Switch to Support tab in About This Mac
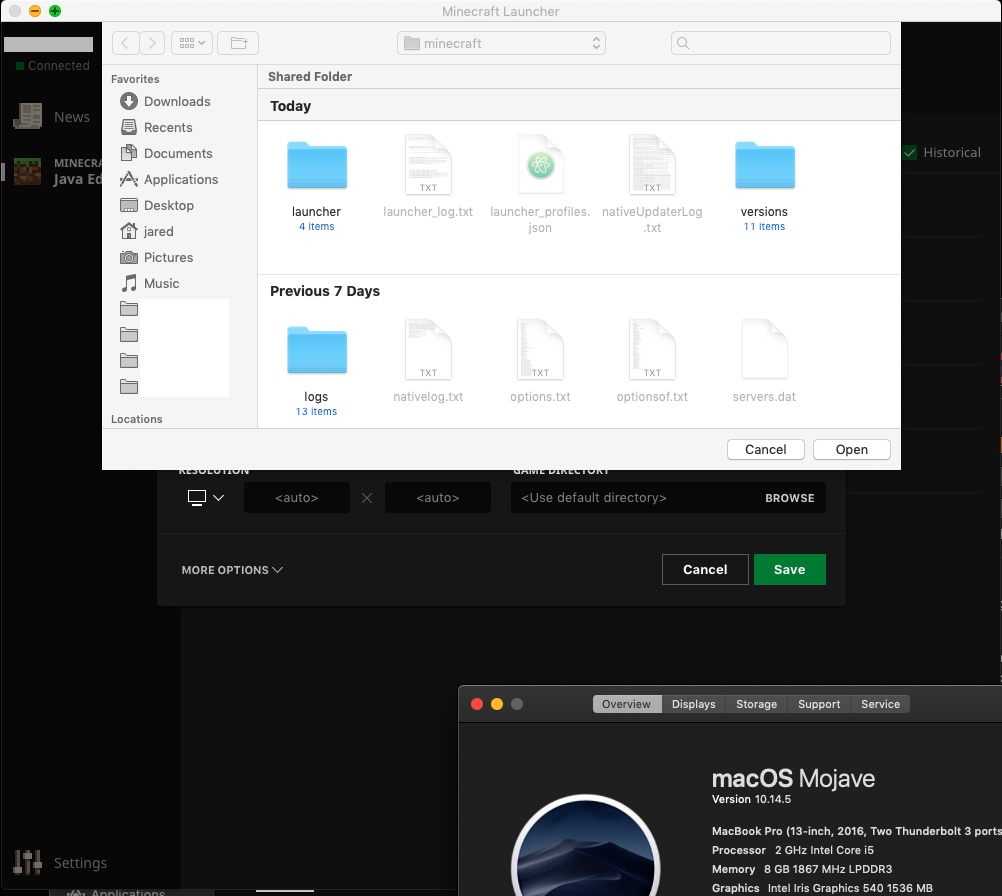1002x896 pixels. [819, 704]
